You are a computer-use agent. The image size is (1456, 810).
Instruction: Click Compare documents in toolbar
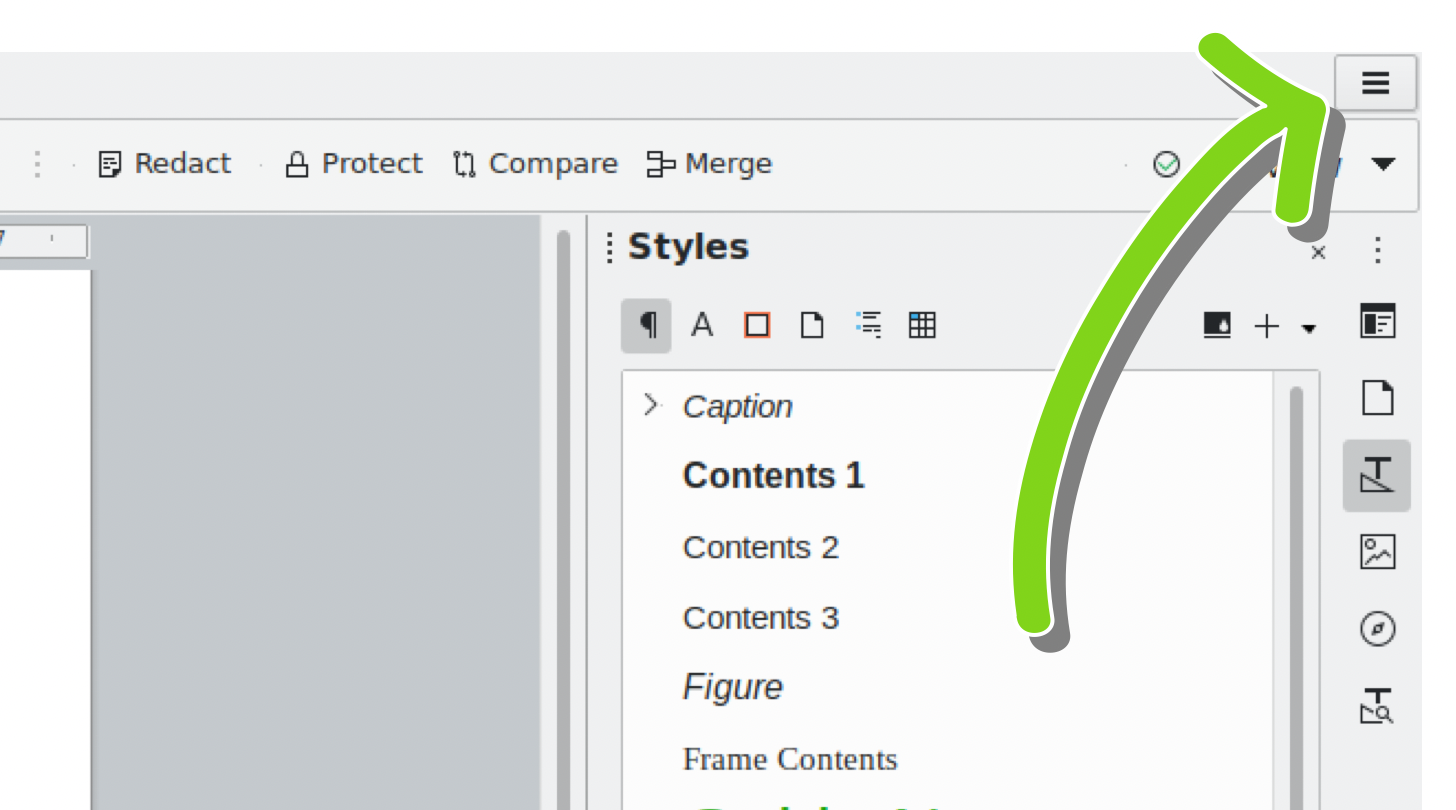[x=535, y=164]
